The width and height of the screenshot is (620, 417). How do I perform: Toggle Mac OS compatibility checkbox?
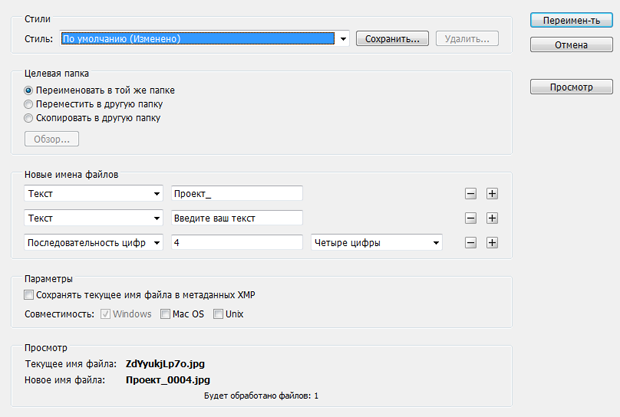click(166, 314)
